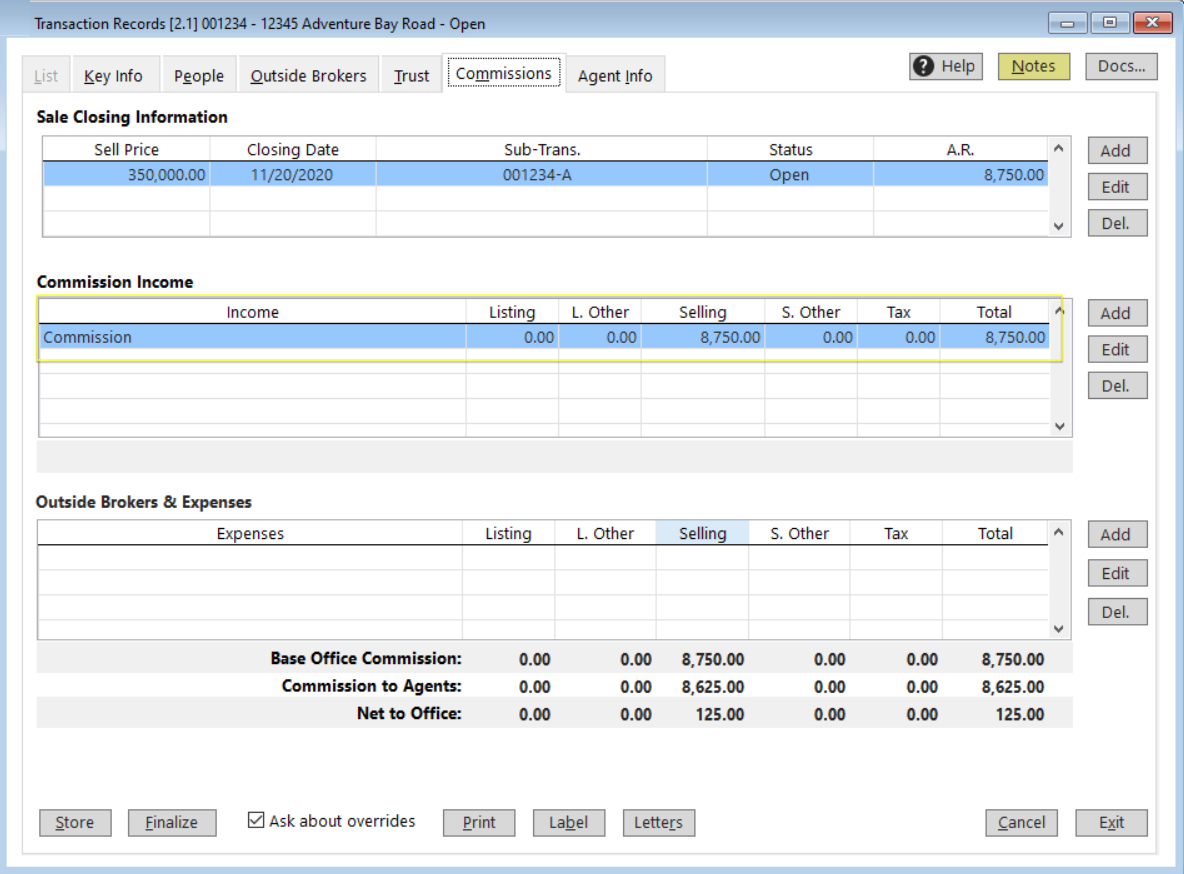
Task: Open the Notes panel
Action: coord(1033,66)
